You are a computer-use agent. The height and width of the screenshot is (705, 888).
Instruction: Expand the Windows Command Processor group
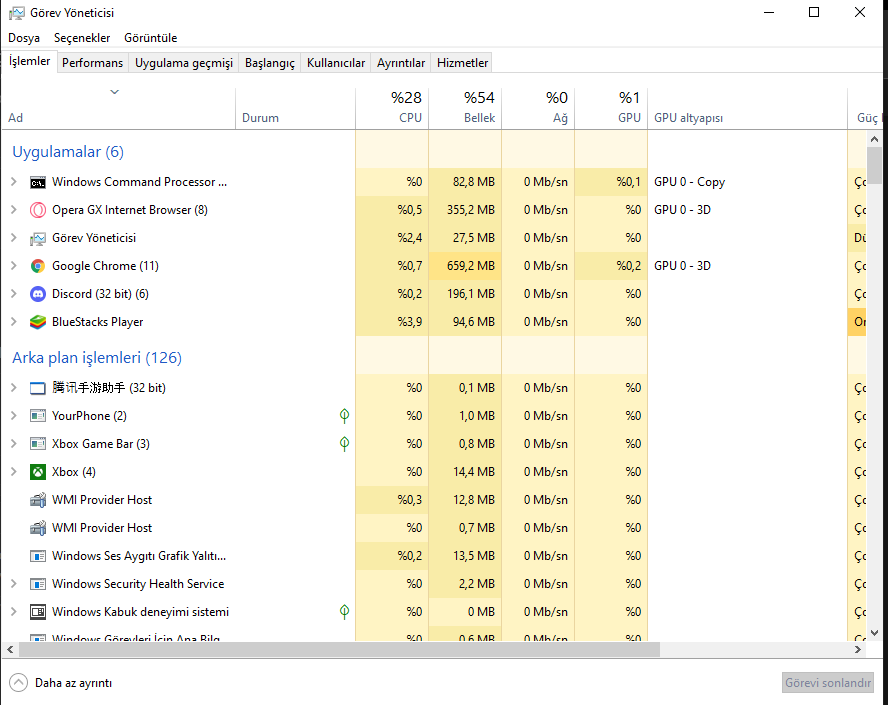coord(14,182)
